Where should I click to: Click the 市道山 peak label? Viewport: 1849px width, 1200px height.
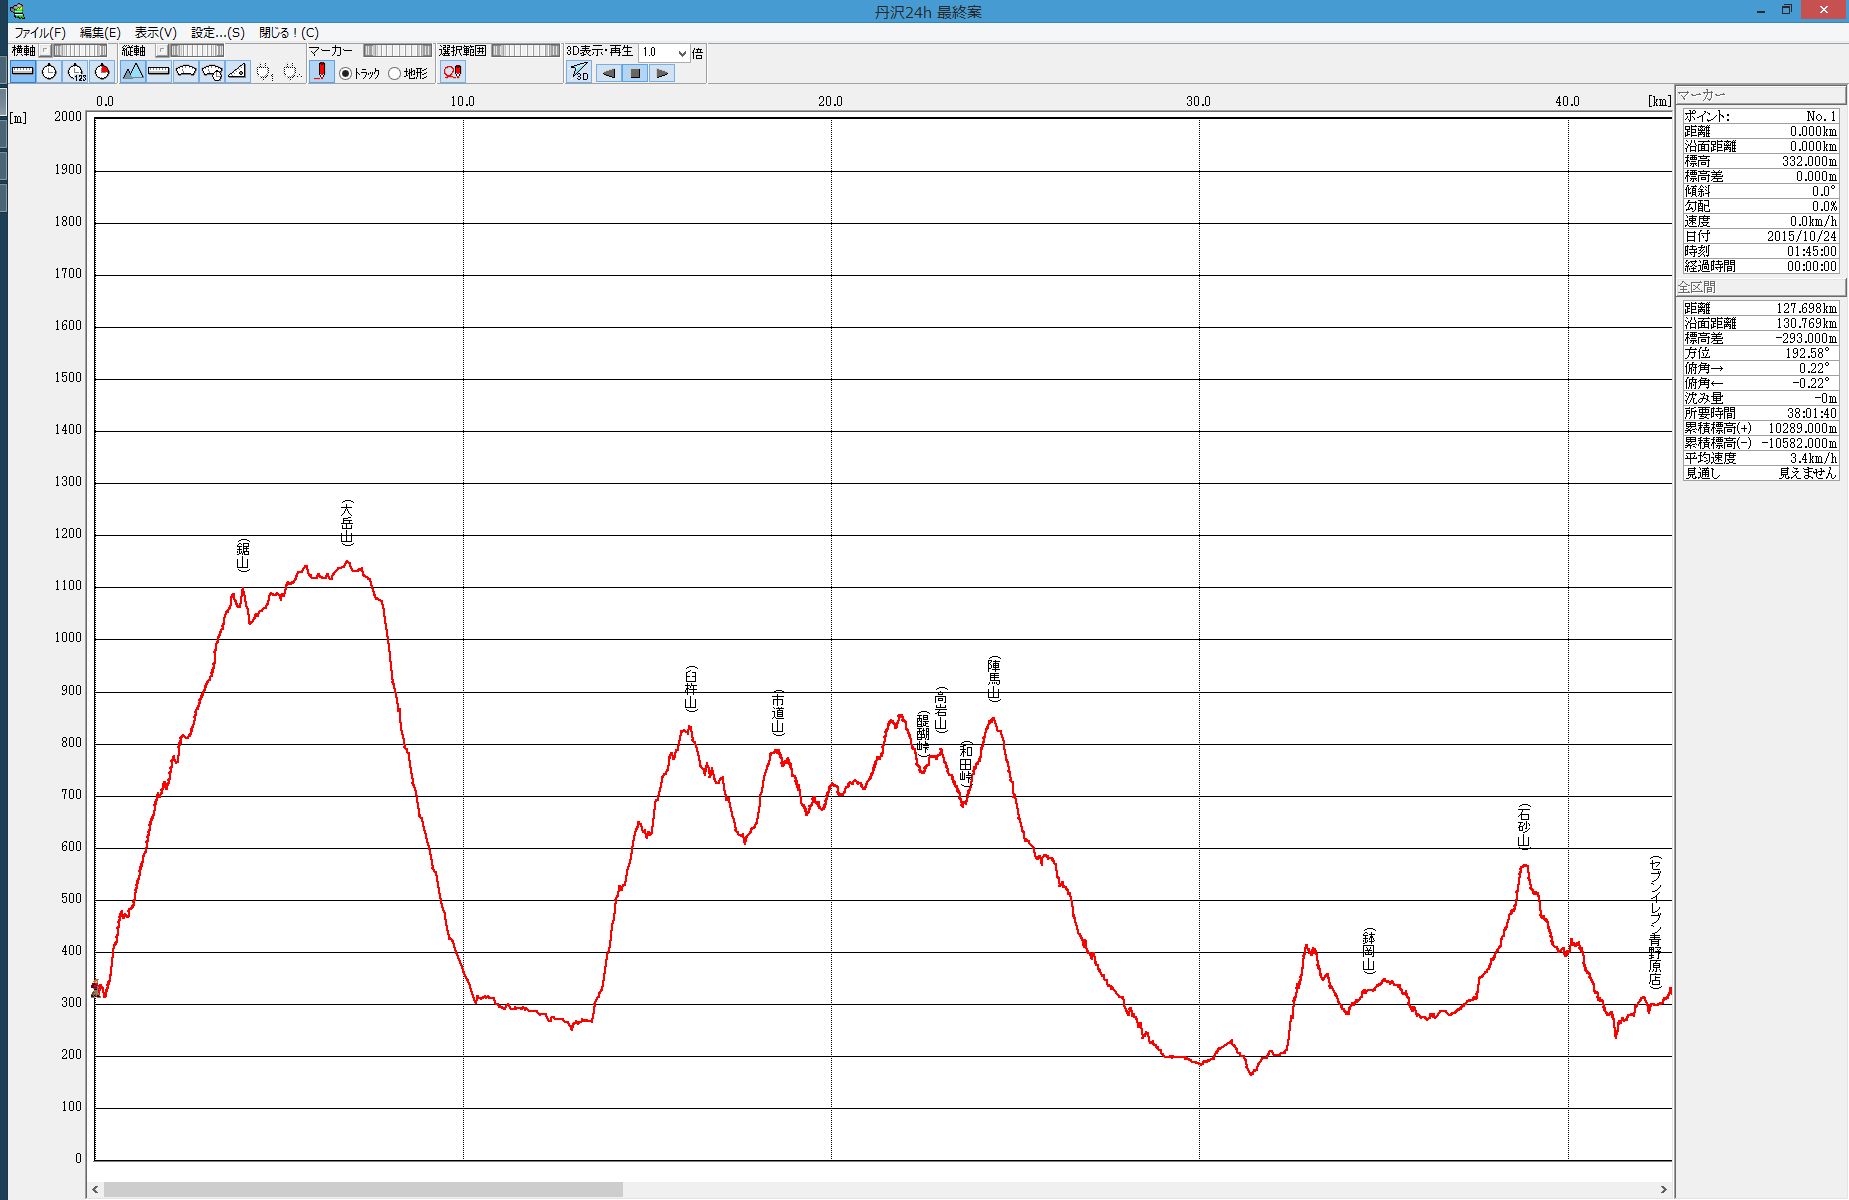click(778, 712)
